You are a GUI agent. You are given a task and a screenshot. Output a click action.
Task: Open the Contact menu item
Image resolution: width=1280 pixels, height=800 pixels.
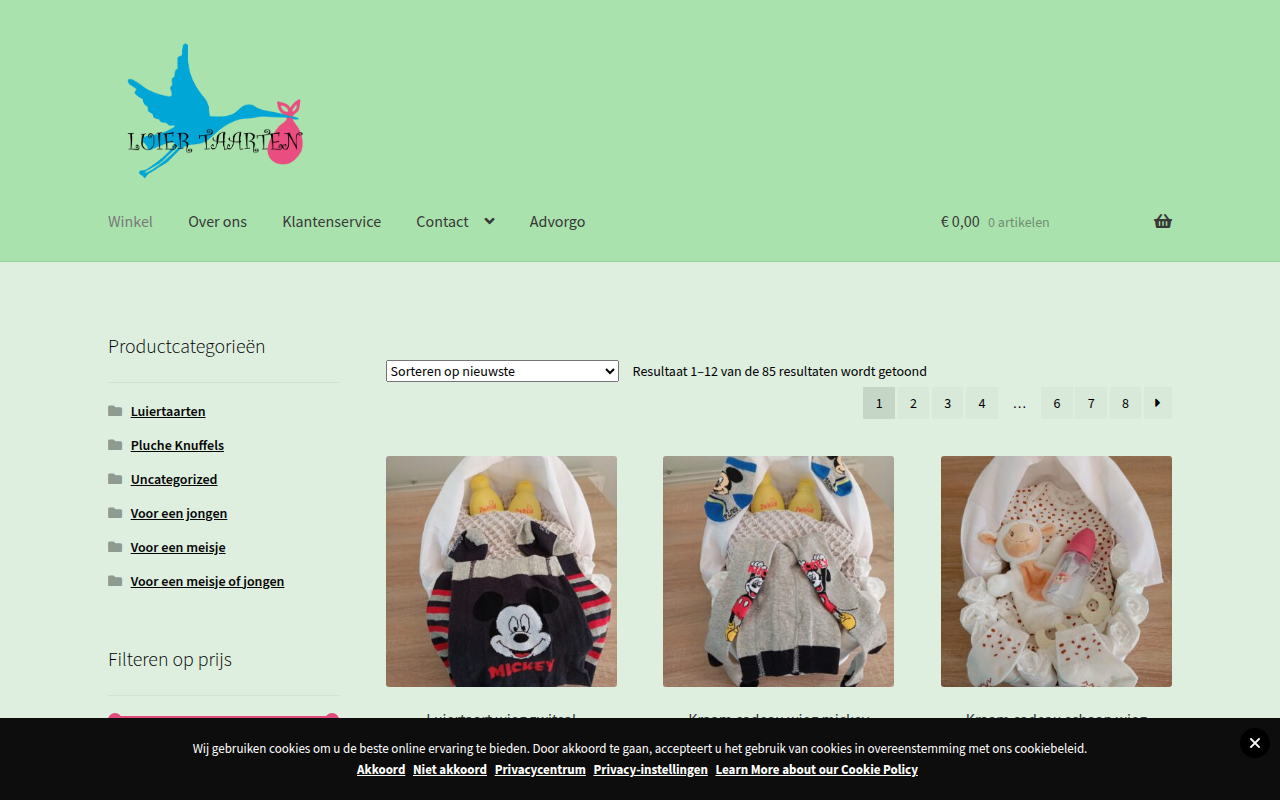click(442, 221)
